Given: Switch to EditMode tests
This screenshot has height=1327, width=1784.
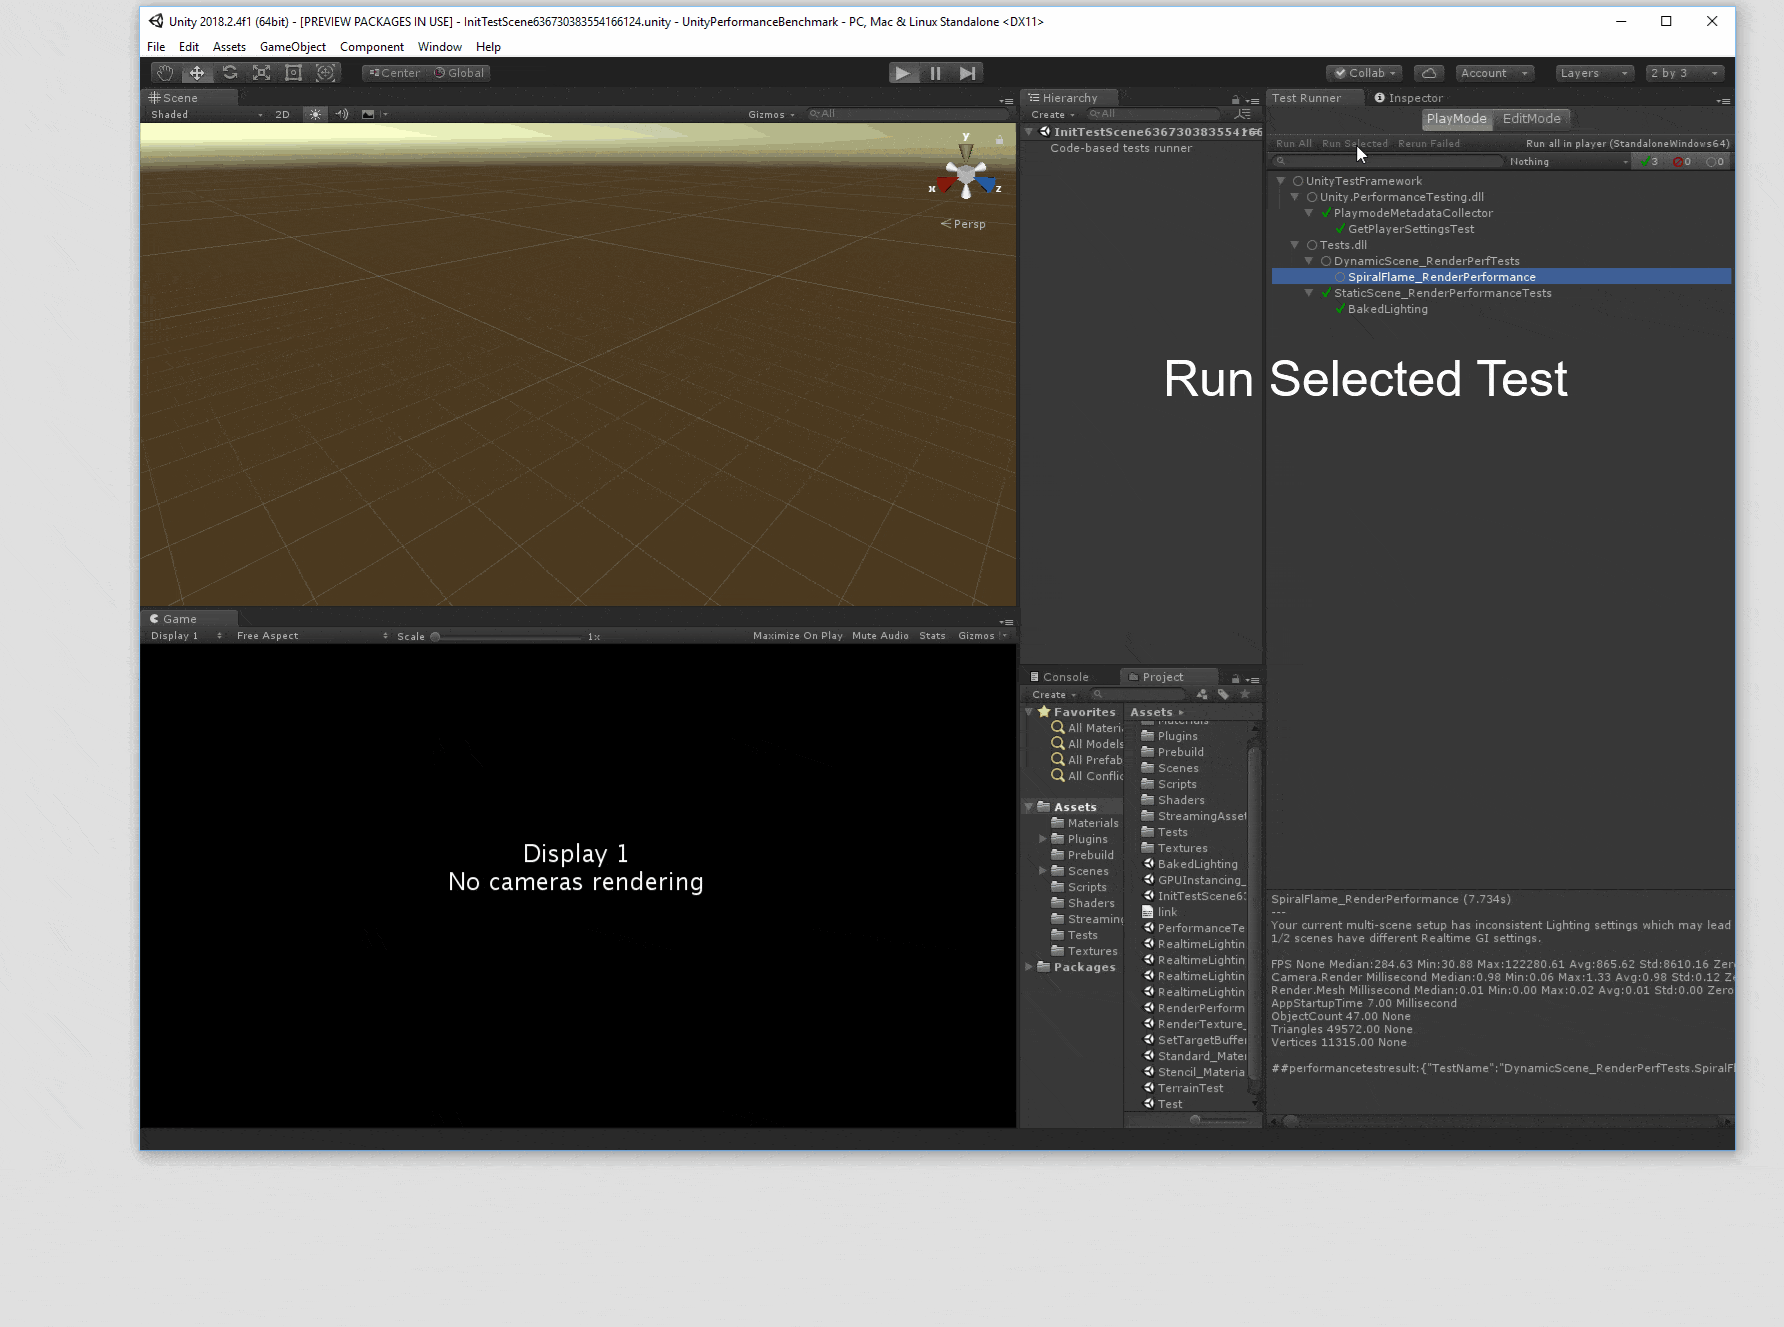Looking at the screenshot, I should click(x=1531, y=119).
